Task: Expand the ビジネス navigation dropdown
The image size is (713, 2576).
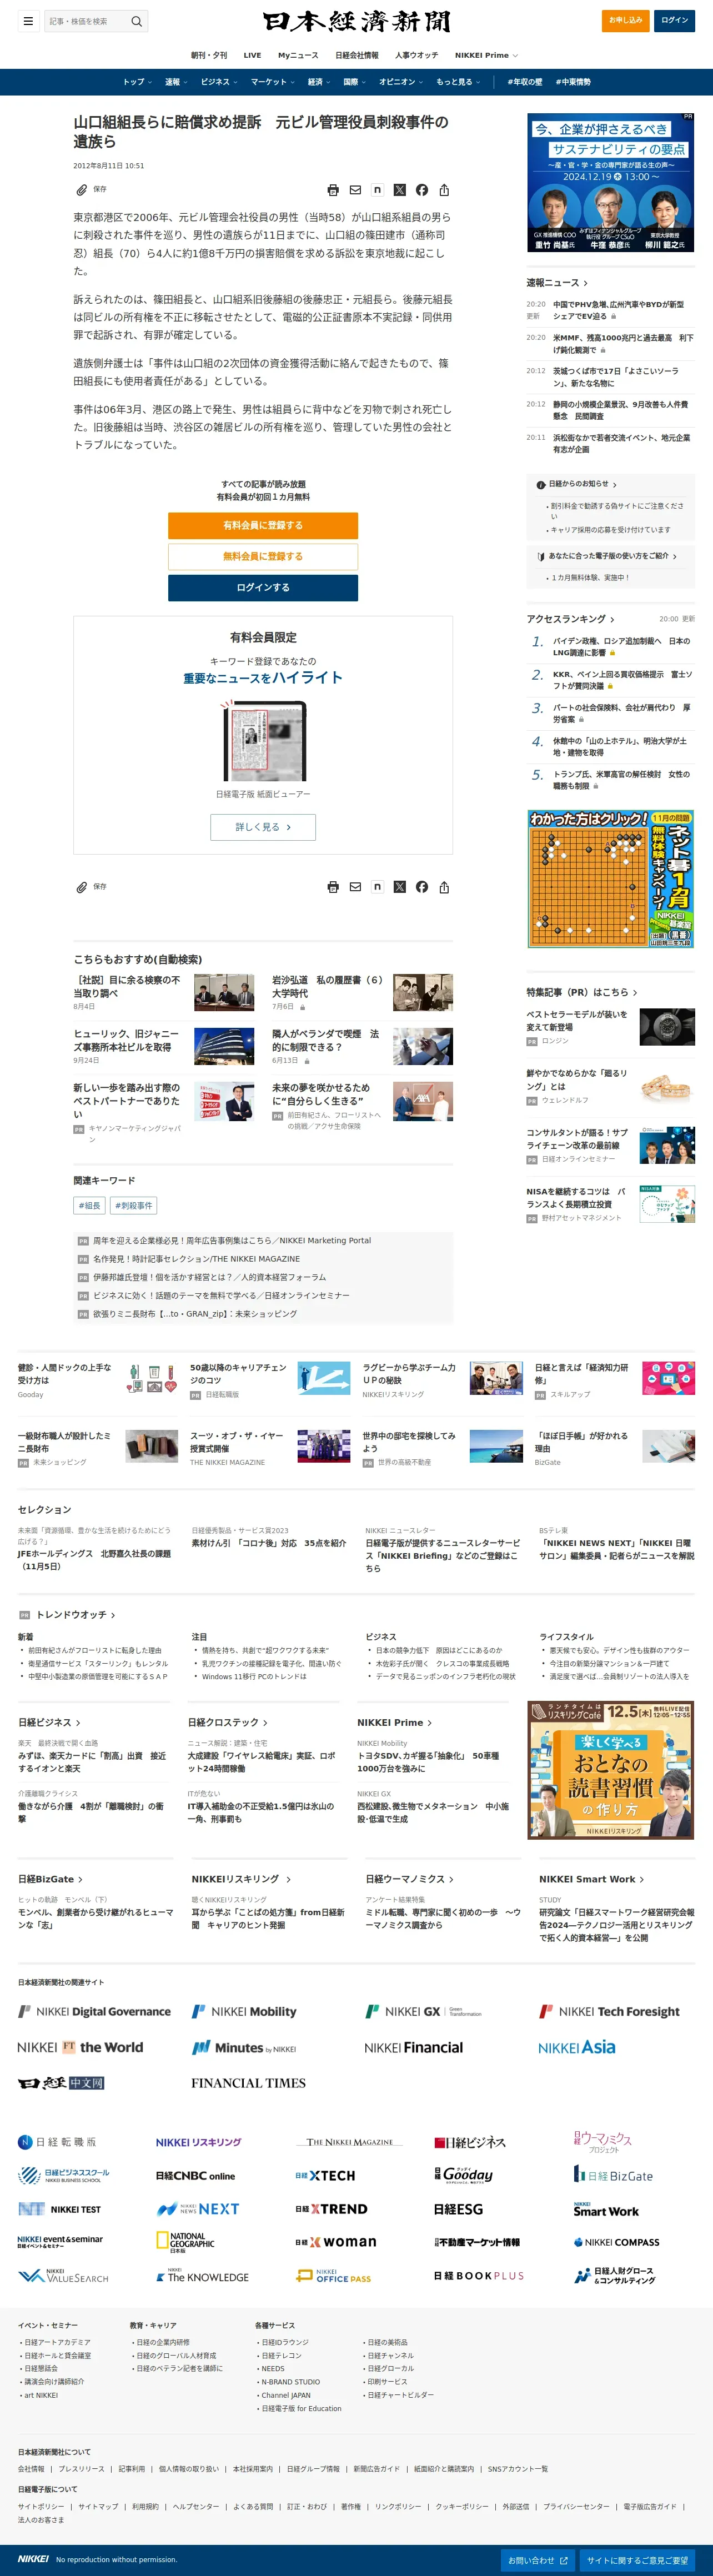Action: 218,82
